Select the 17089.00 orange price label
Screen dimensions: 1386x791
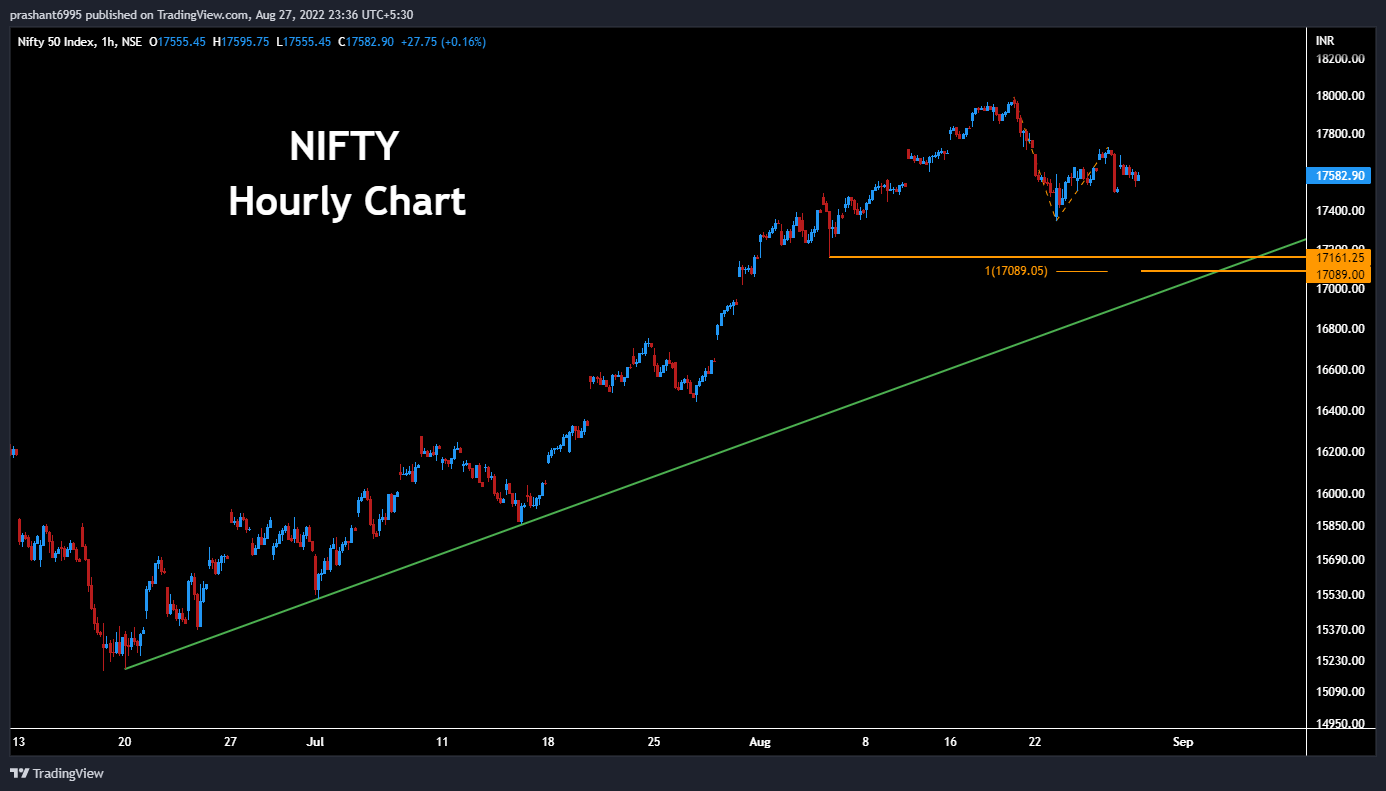(x=1341, y=274)
